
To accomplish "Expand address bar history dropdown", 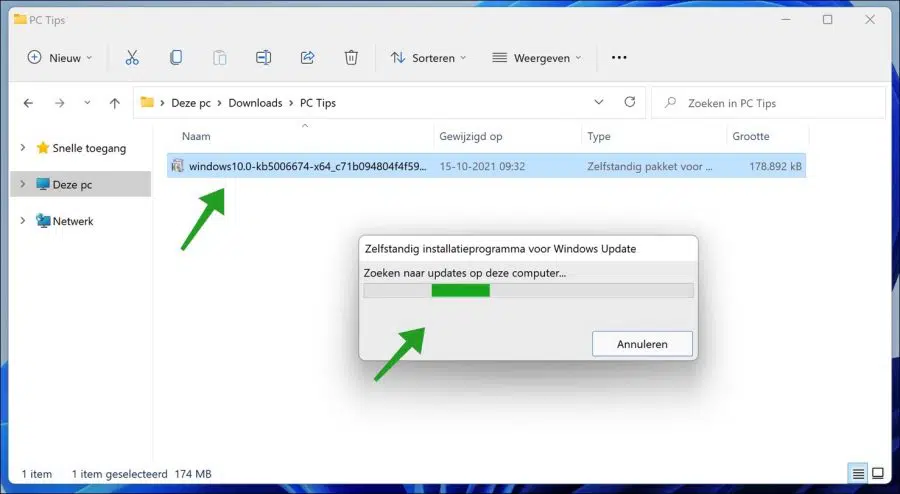I will coord(599,102).
